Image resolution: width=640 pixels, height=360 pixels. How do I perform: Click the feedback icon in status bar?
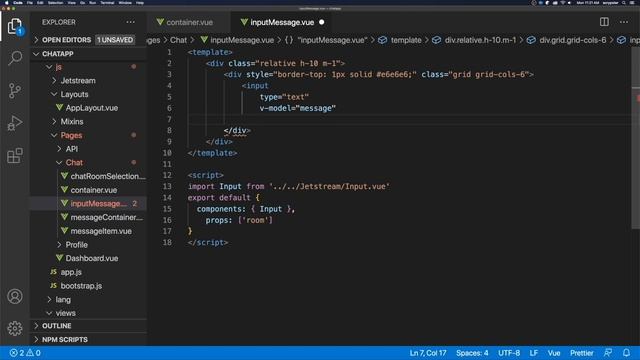coord(608,353)
